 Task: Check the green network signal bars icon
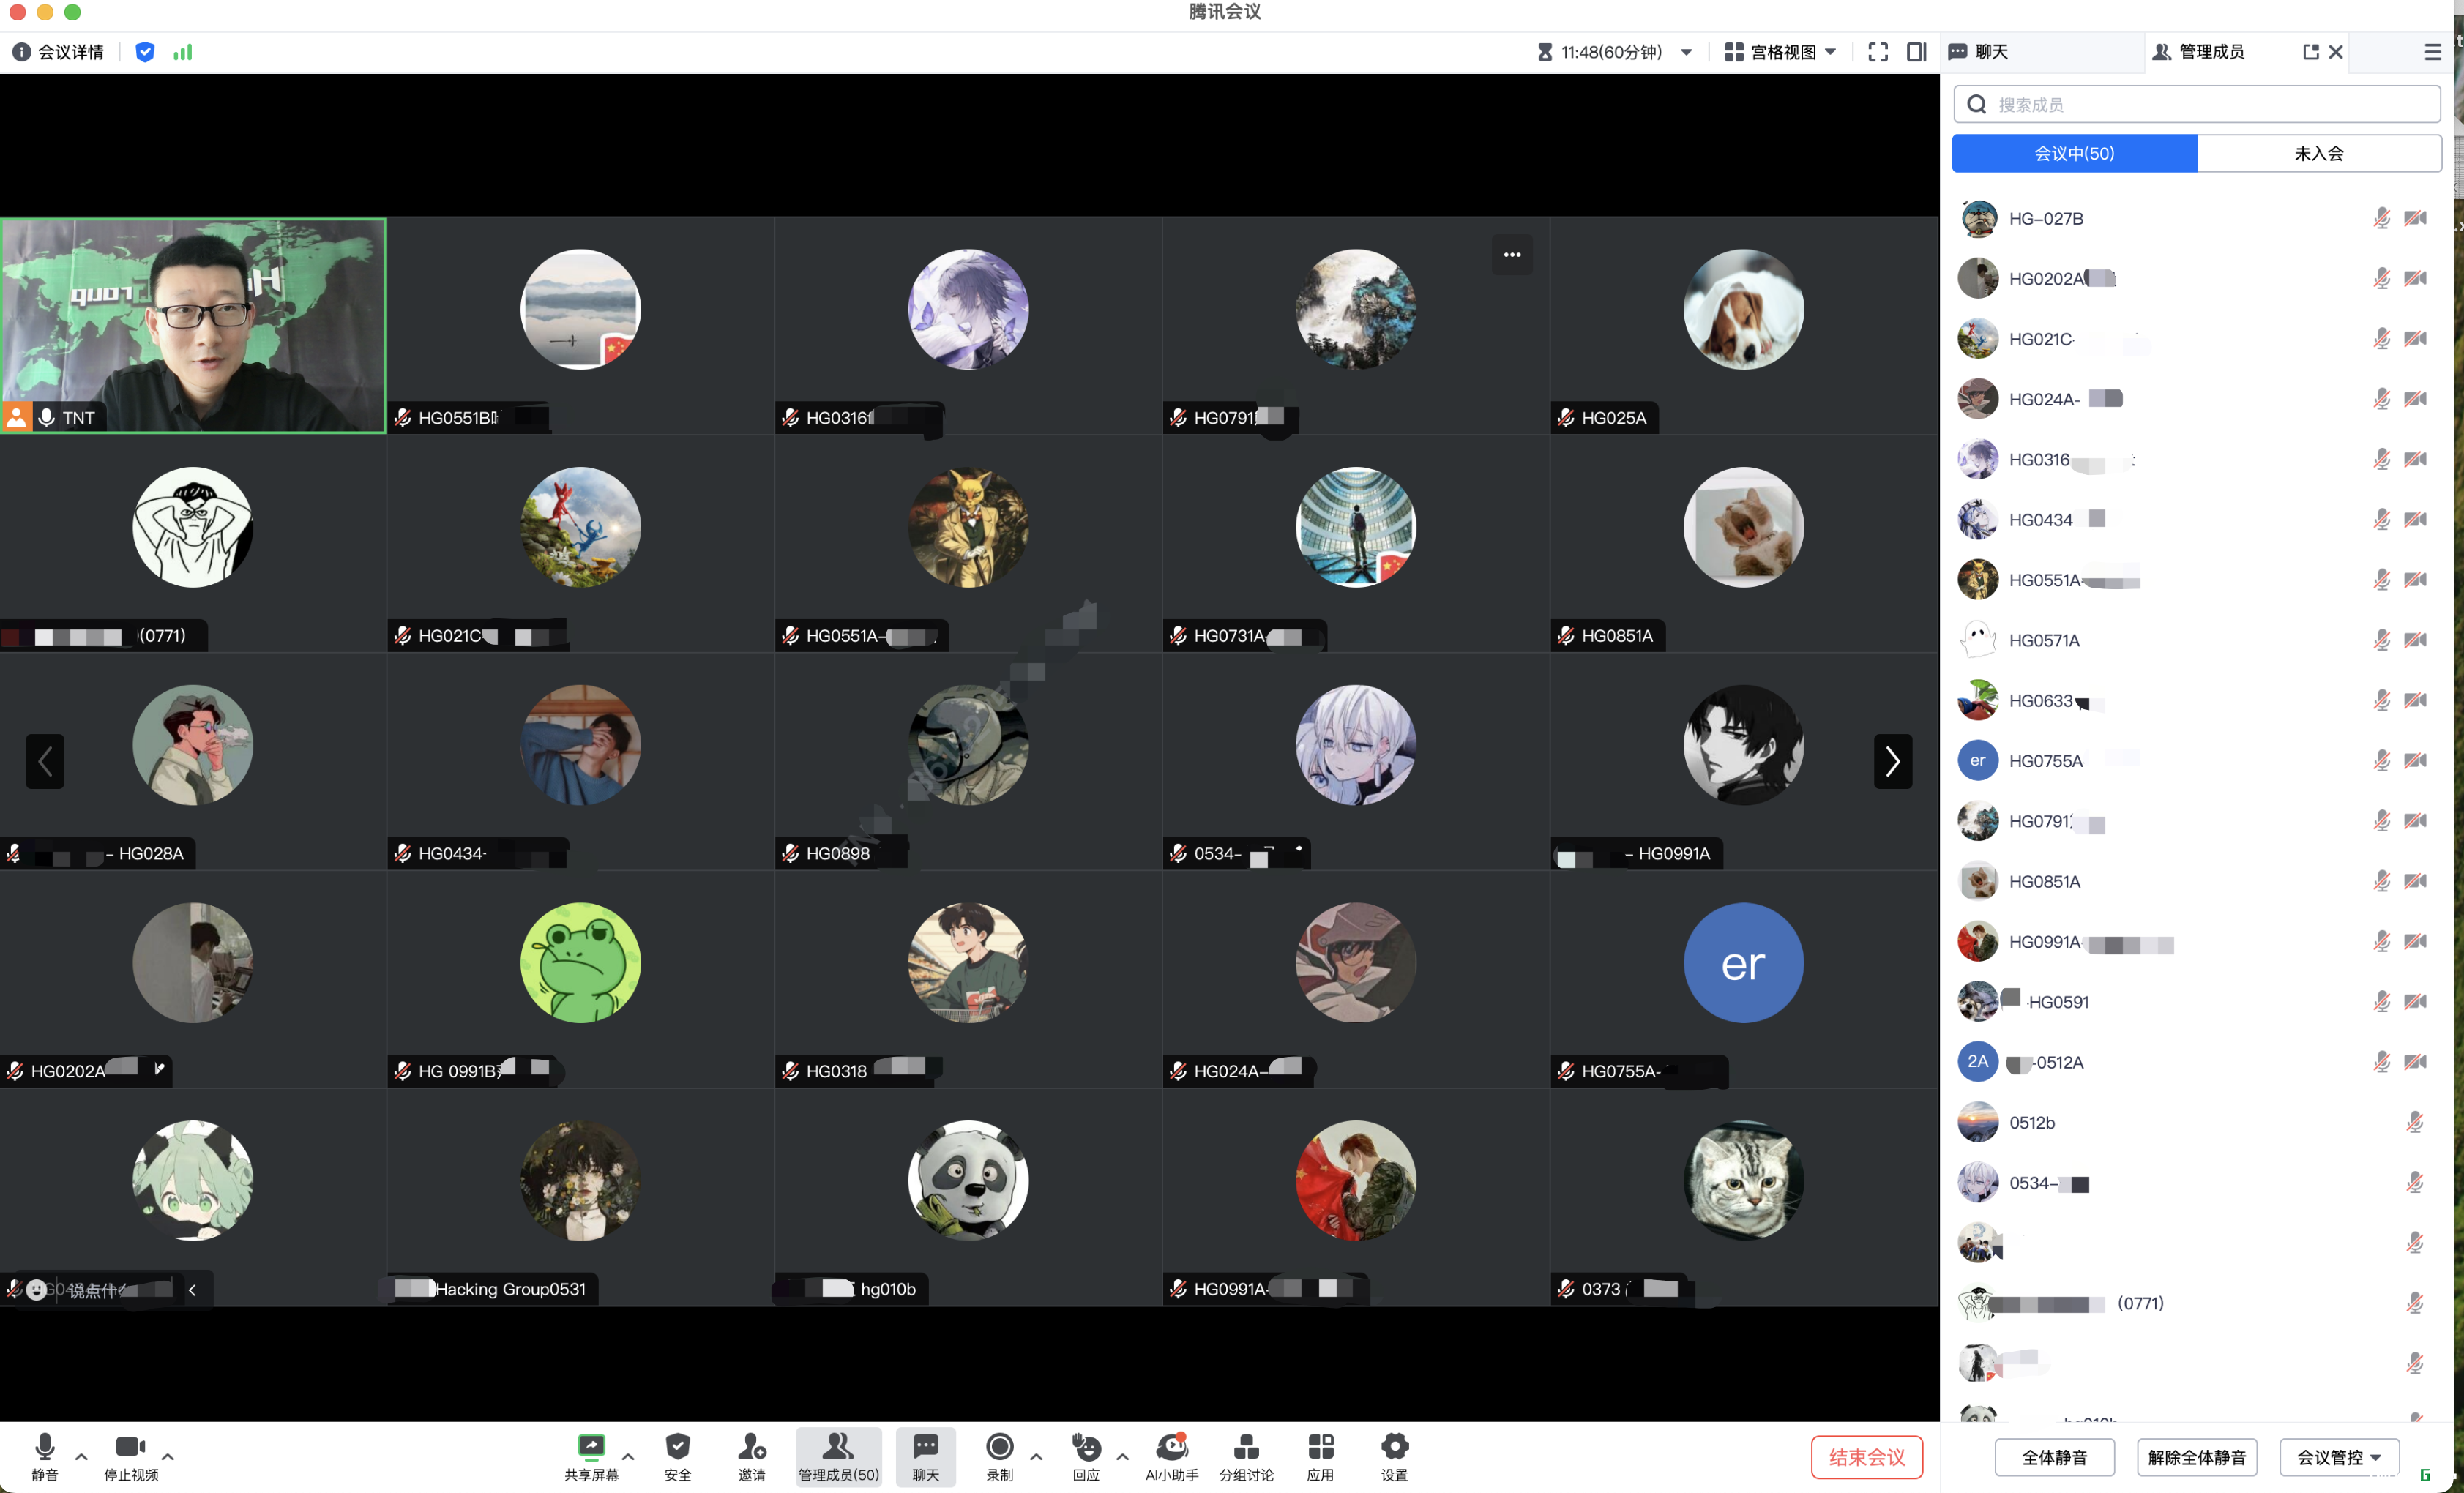182,52
